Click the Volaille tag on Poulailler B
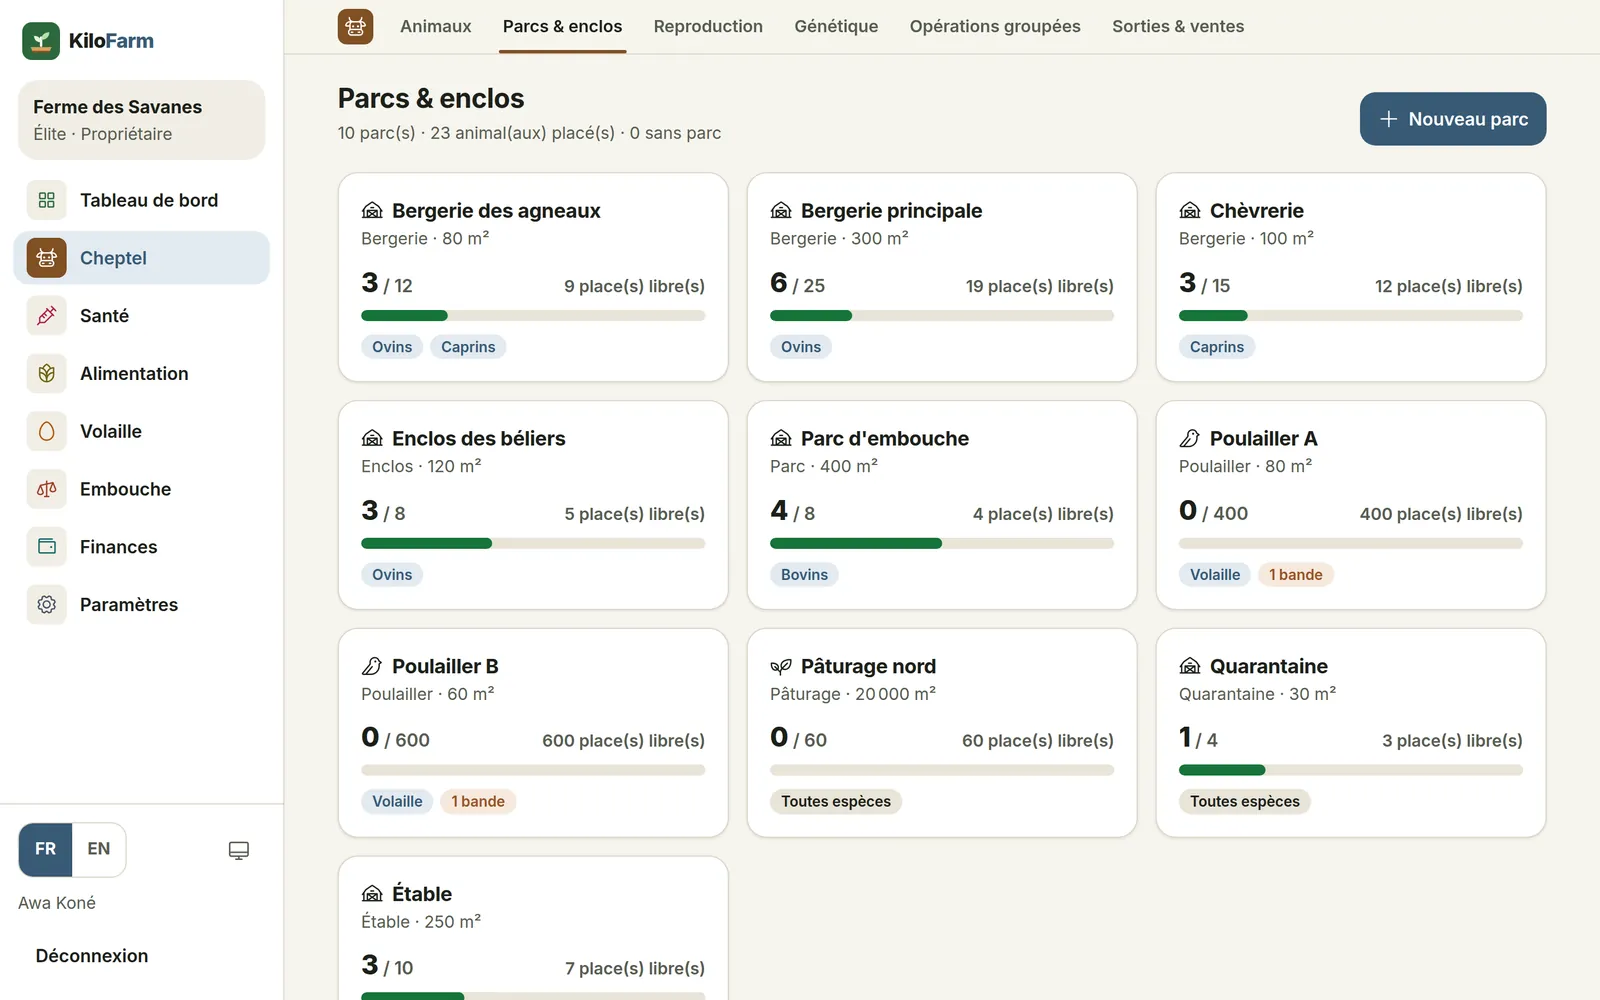The height and width of the screenshot is (1000, 1600). coord(397,802)
